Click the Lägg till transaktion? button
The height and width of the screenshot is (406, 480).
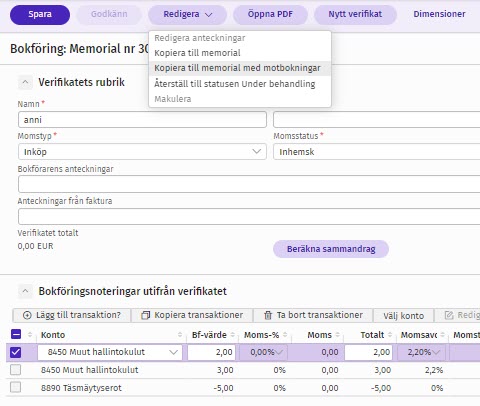click(x=72, y=315)
